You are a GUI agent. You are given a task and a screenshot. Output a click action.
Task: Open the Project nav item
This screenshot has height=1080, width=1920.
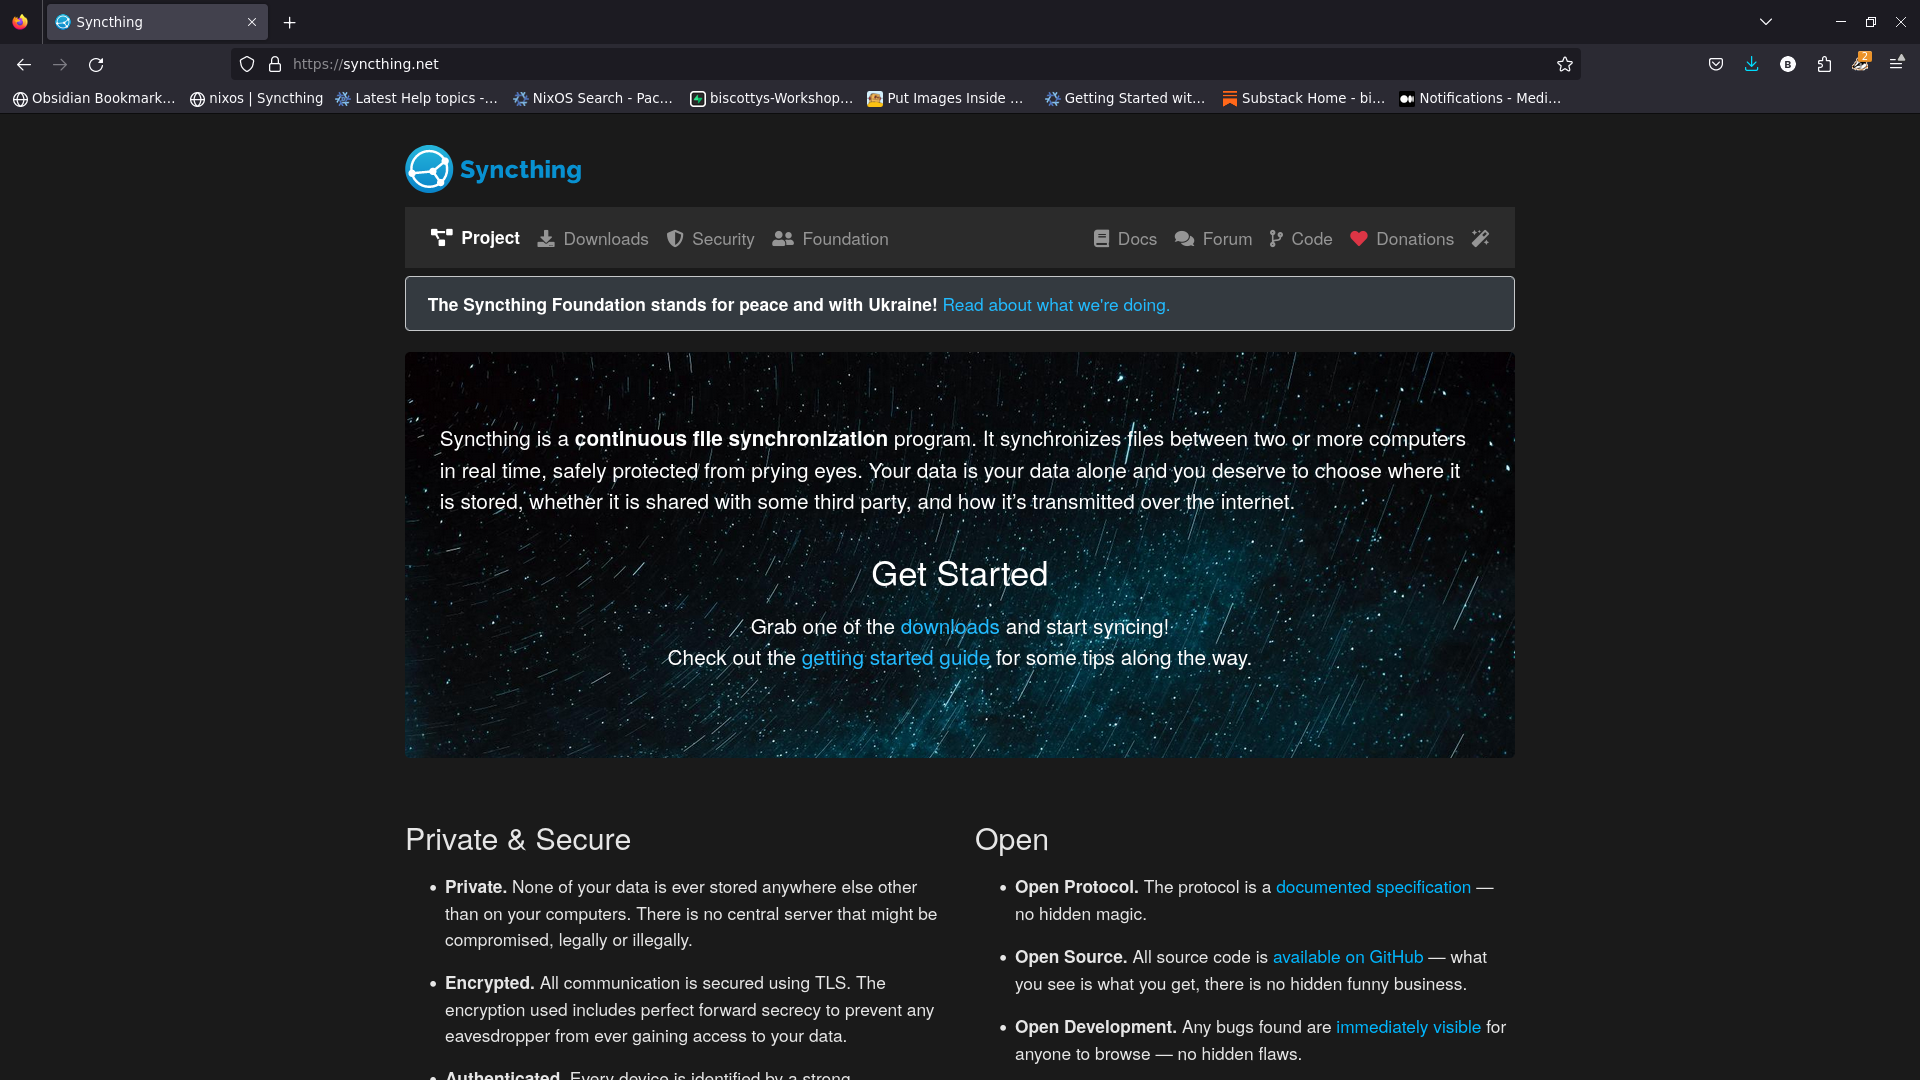pyautogui.click(x=475, y=238)
